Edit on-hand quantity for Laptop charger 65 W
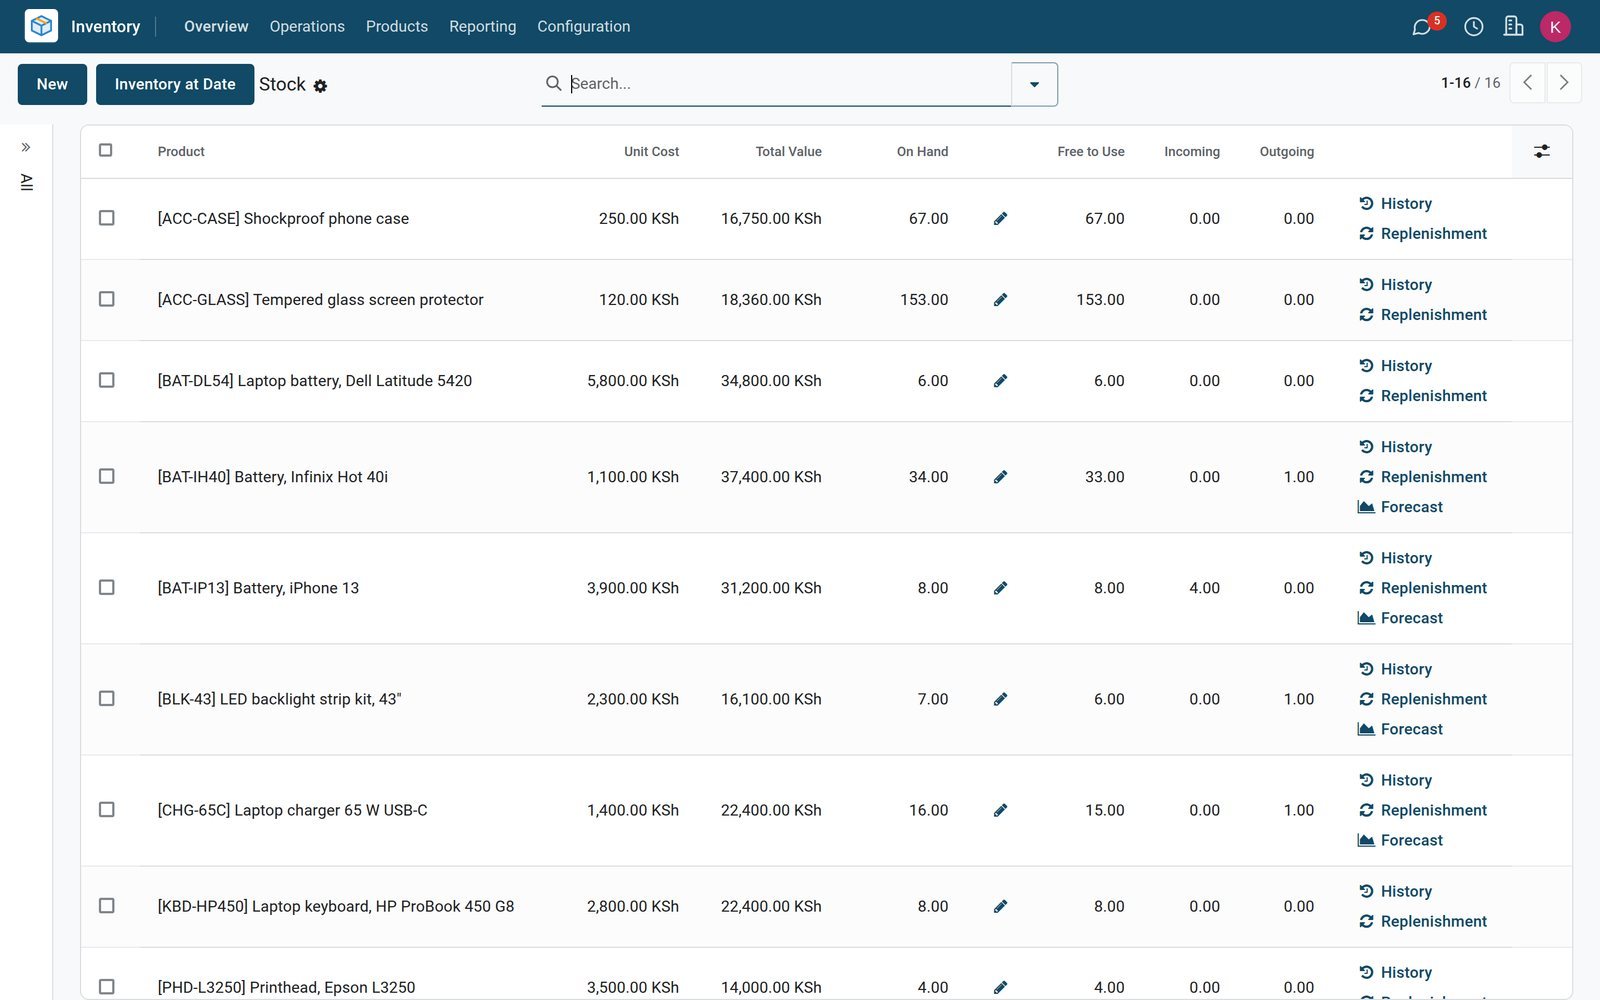Image resolution: width=1600 pixels, height=1000 pixels. [1000, 810]
